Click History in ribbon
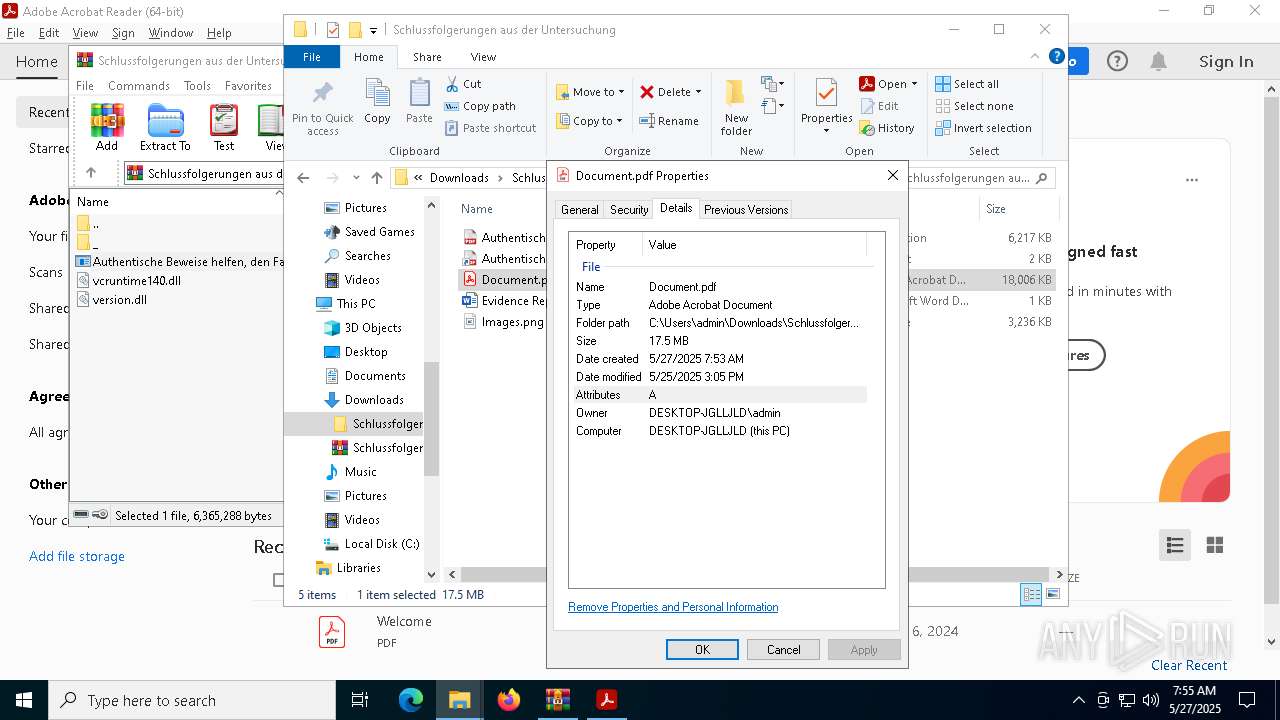This screenshot has height=720, width=1280. coord(887,128)
